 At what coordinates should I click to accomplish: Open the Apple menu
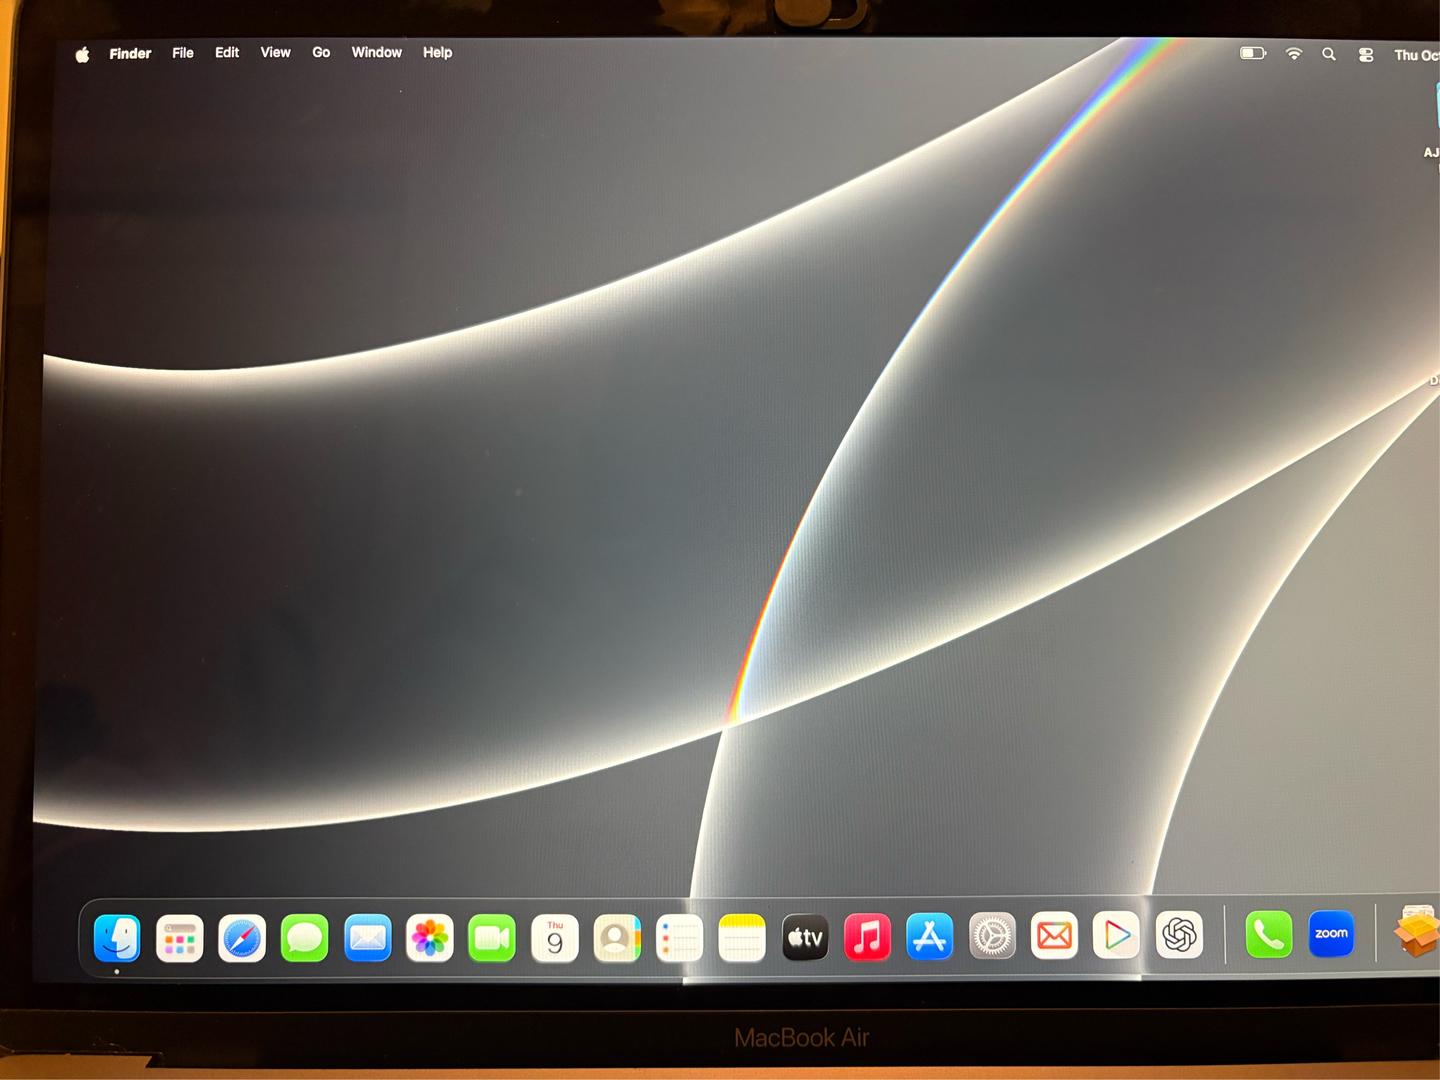click(82, 54)
